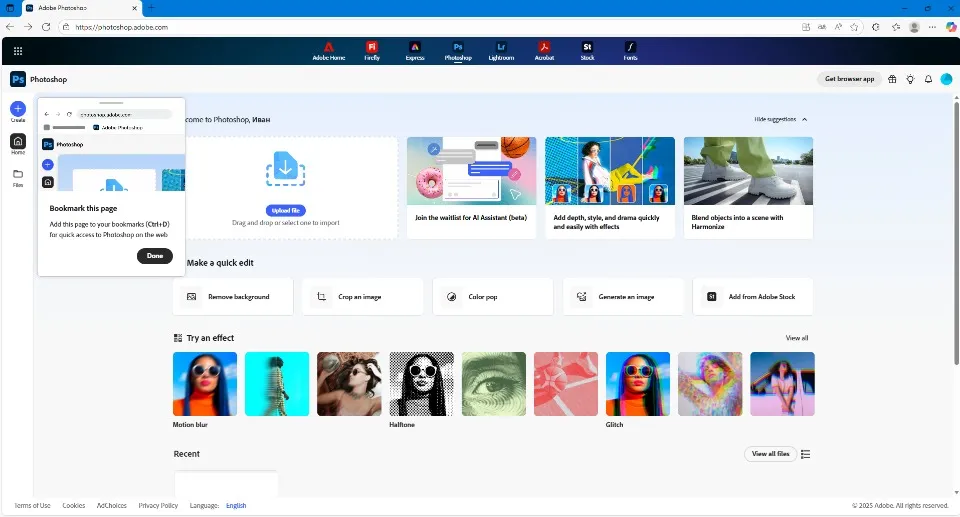This screenshot has height=517, width=960.
Task: Refresh the page with reload icon
Action: (x=46, y=27)
